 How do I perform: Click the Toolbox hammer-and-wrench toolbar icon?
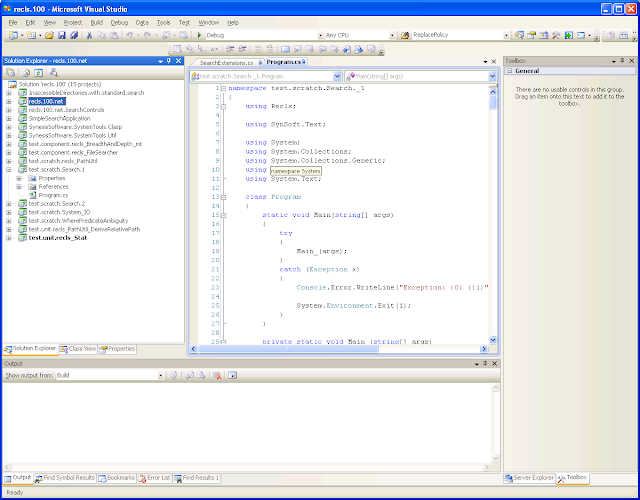click(x=556, y=36)
